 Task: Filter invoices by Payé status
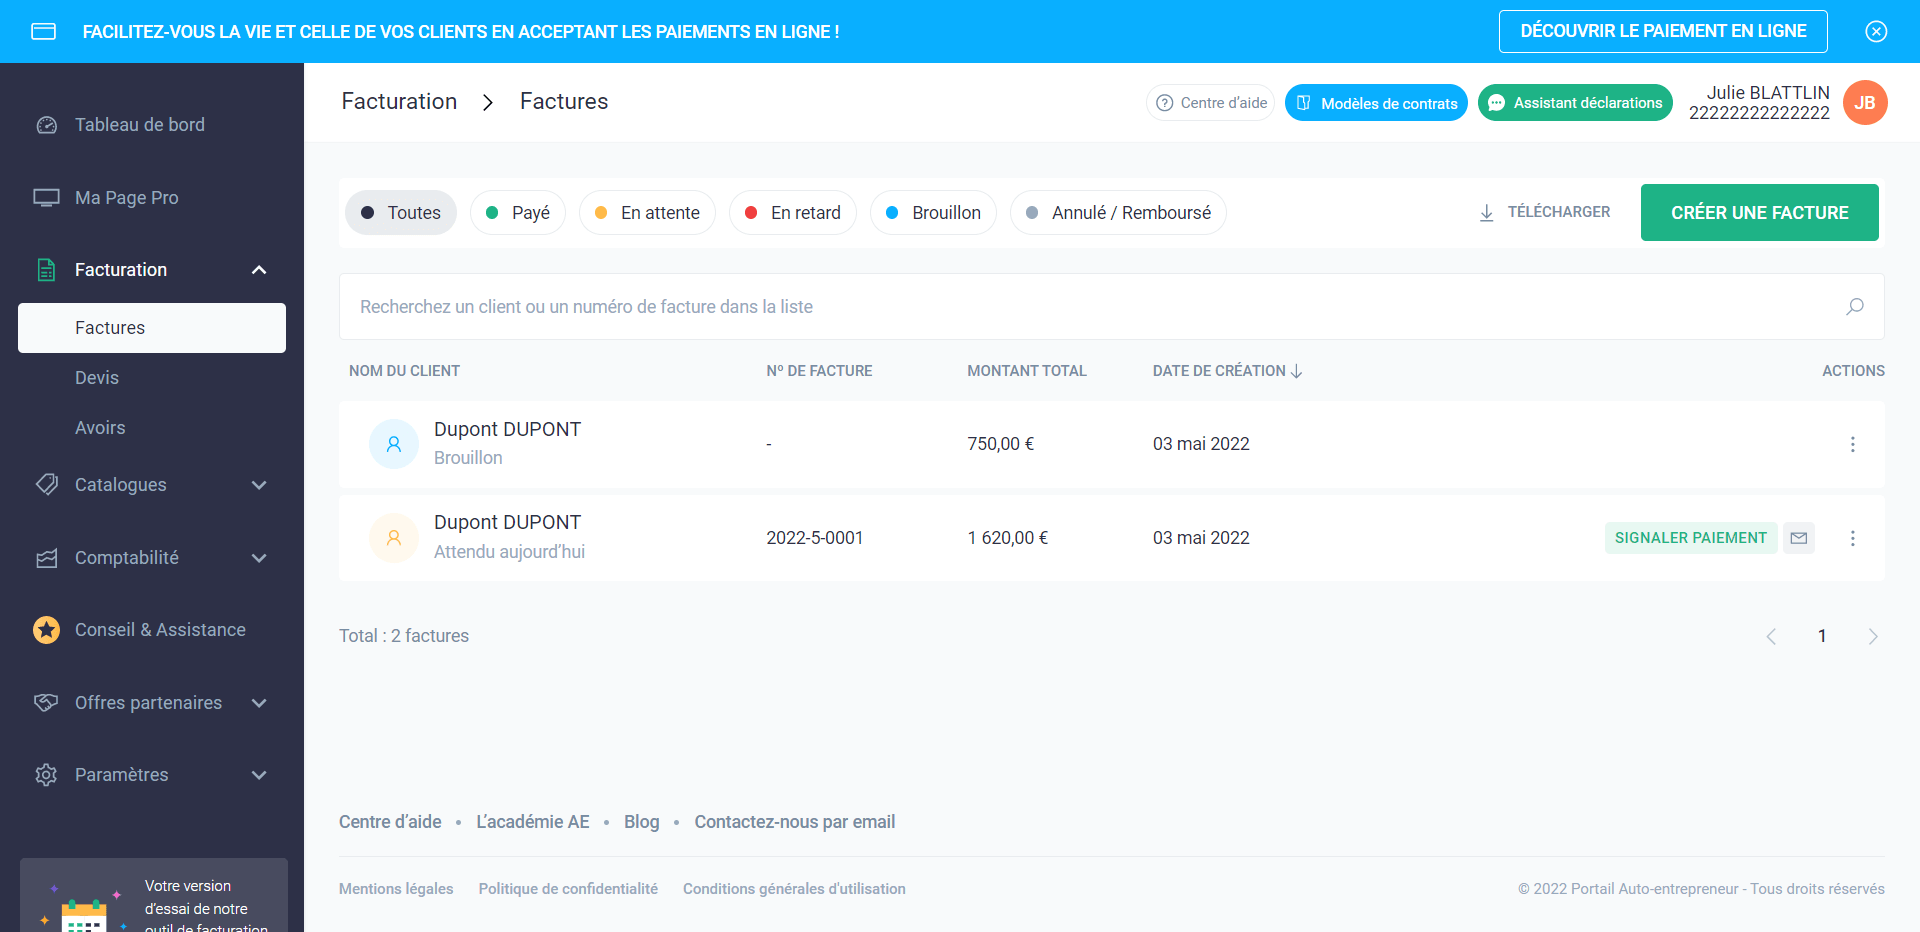(x=518, y=213)
